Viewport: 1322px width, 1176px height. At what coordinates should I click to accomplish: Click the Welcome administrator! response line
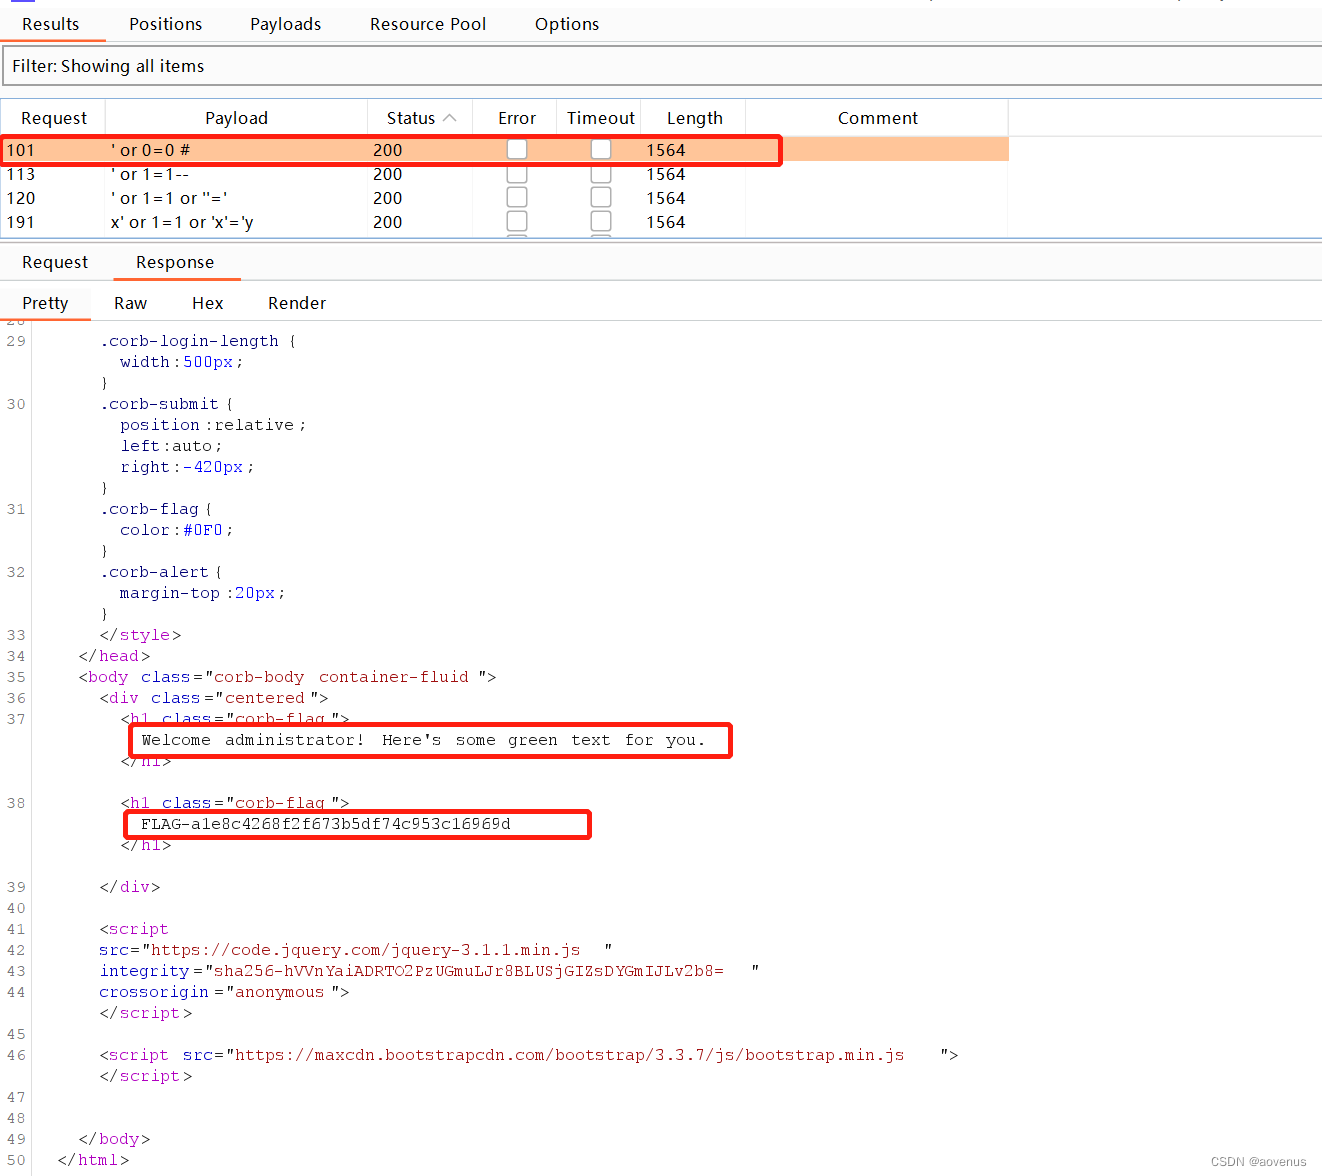click(423, 740)
